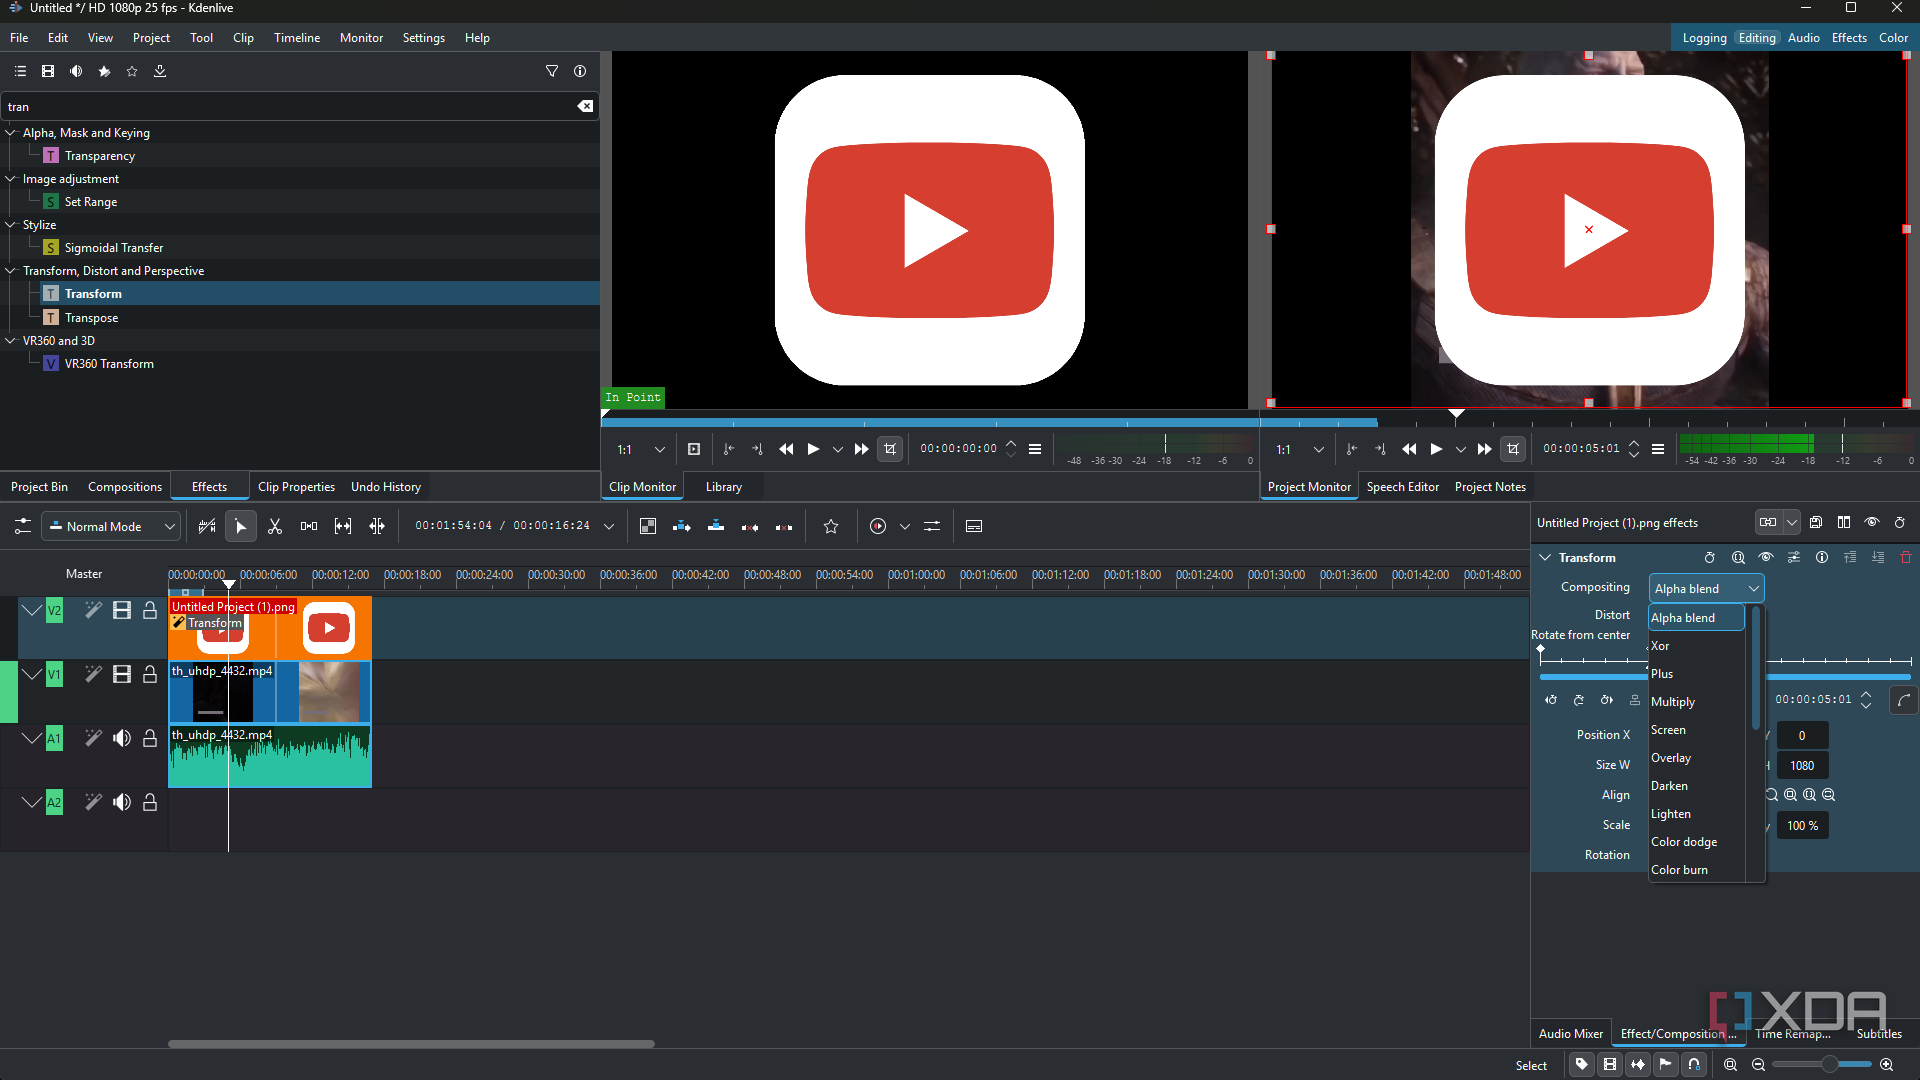Lock the V1 track
Screen dimensions: 1920x1080
tap(150, 674)
